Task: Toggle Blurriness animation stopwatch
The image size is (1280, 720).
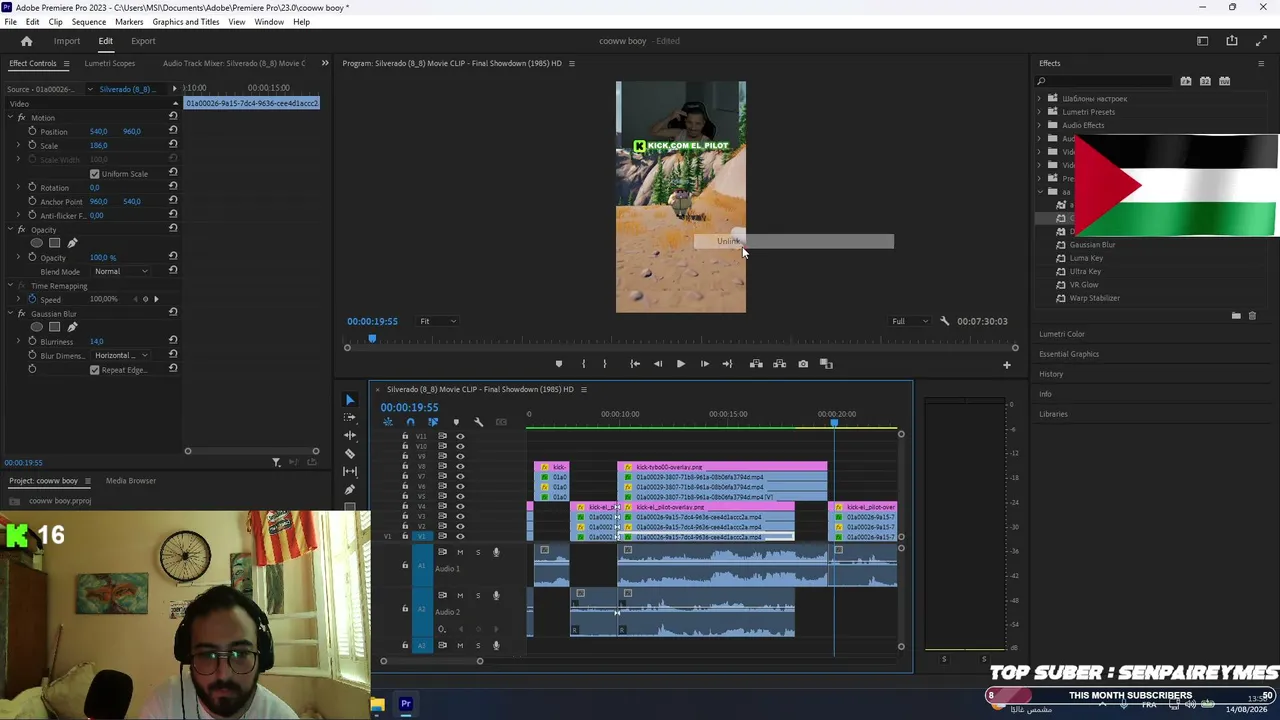Action: tap(32, 341)
